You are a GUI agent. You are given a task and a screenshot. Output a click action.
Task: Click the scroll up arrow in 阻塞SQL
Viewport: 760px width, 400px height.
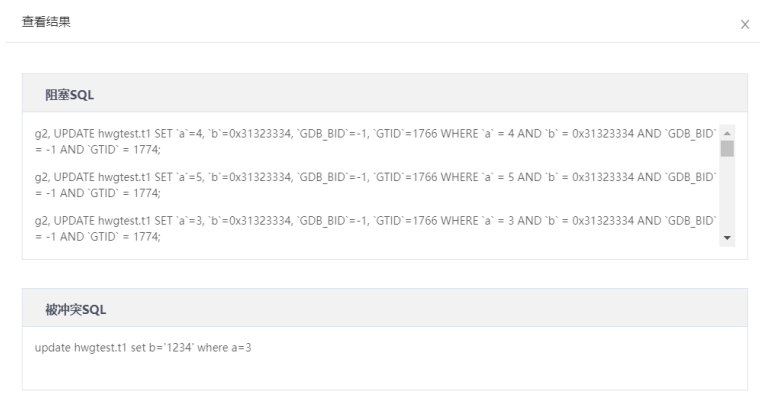click(727, 132)
